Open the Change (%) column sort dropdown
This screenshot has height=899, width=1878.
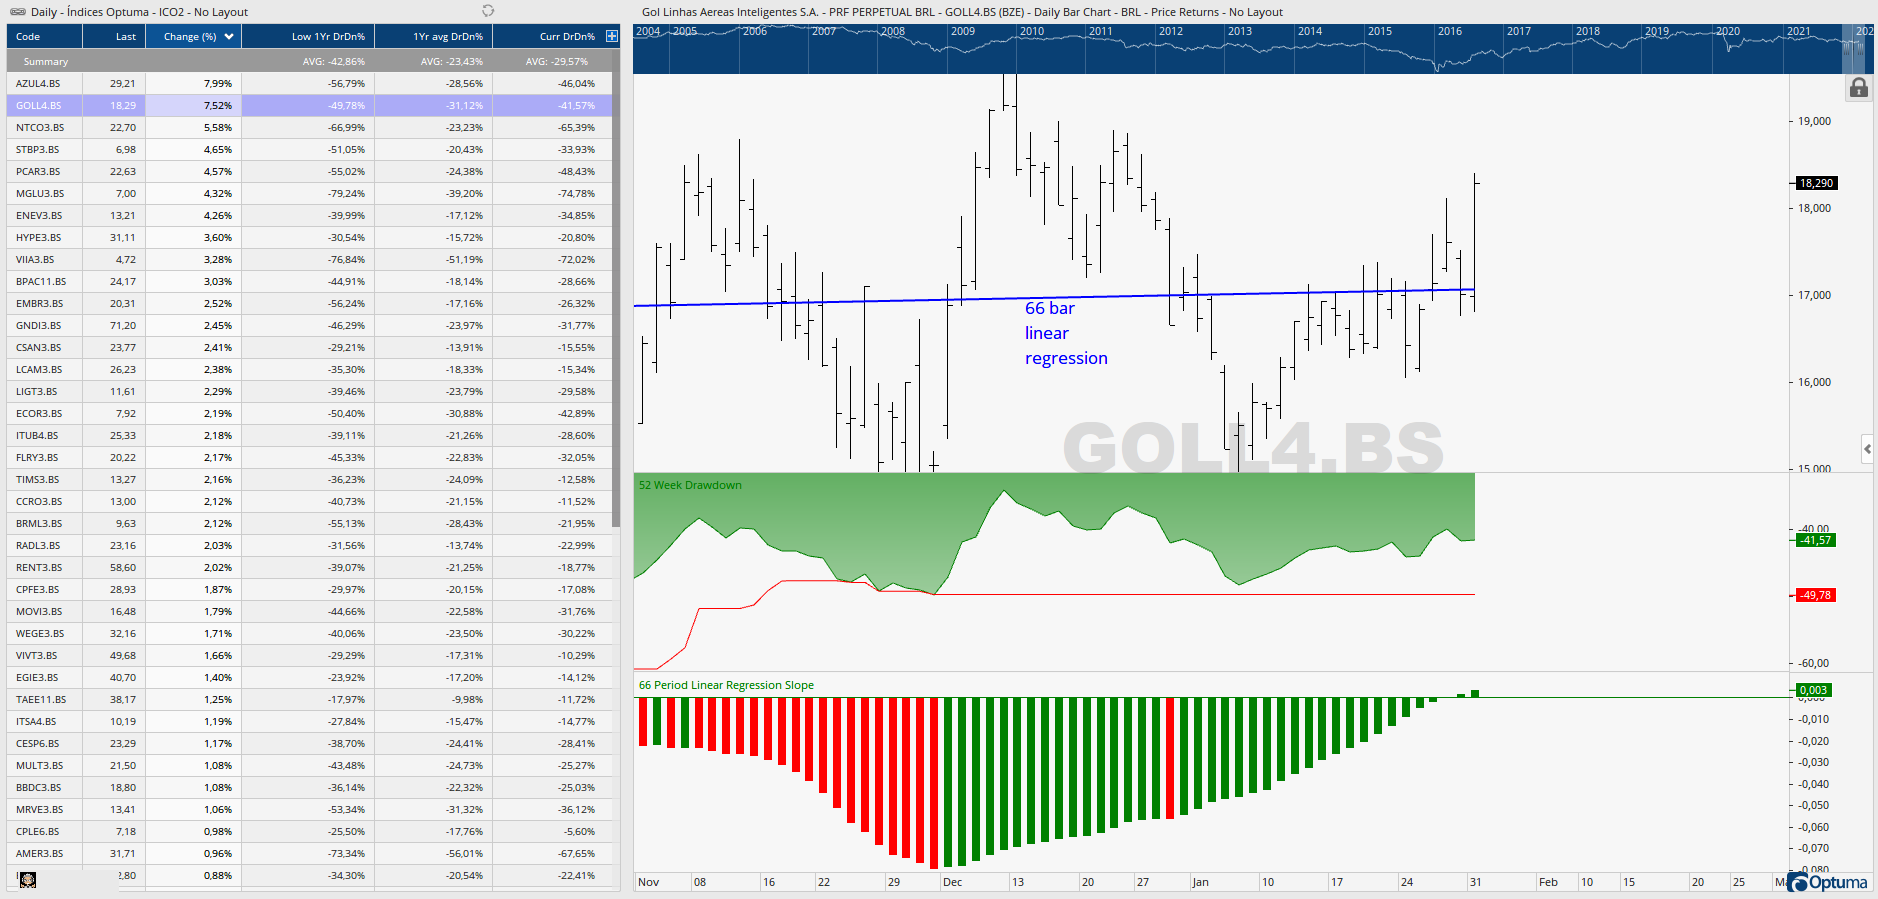pos(229,37)
